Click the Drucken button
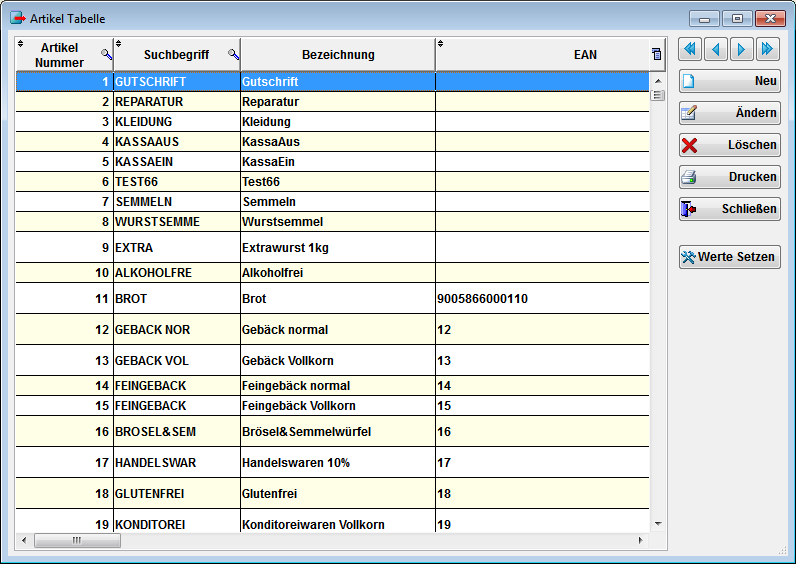The image size is (796, 564). click(x=729, y=177)
